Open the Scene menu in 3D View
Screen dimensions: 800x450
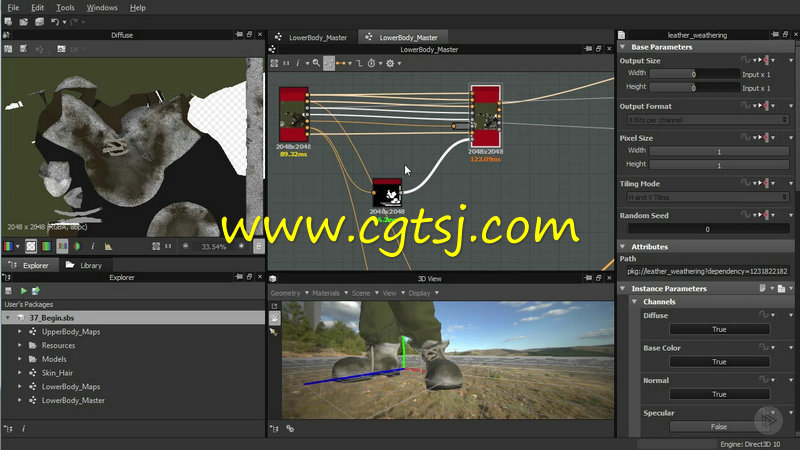(x=365, y=293)
